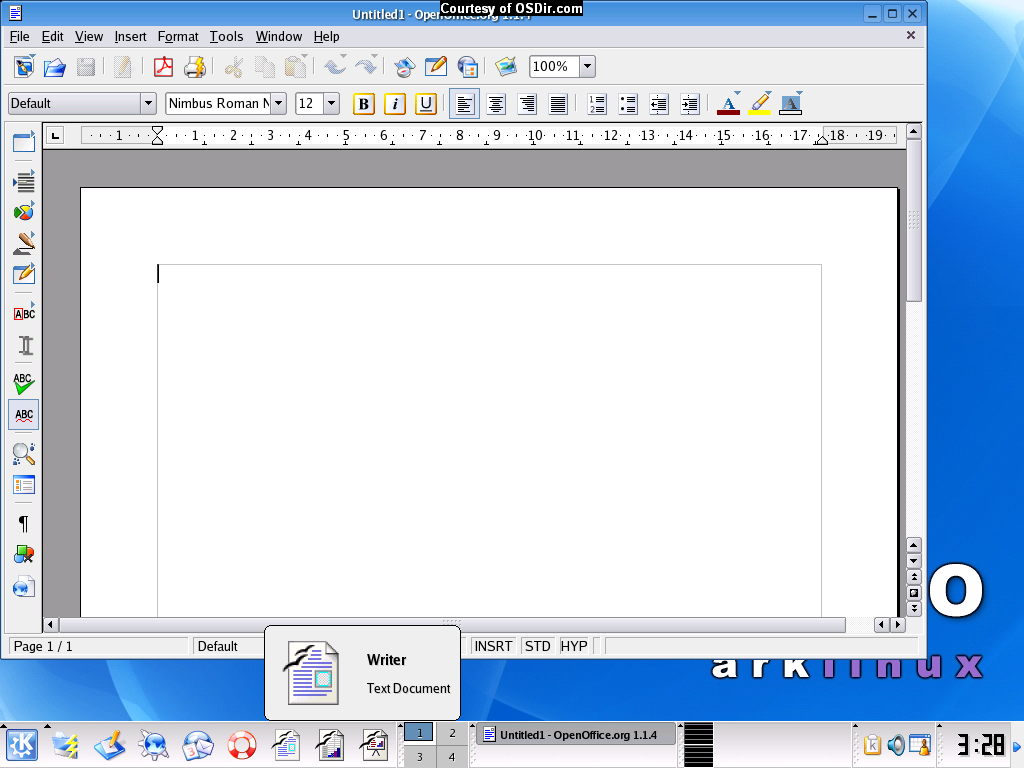
Task: Open the View menu
Action: 89,37
